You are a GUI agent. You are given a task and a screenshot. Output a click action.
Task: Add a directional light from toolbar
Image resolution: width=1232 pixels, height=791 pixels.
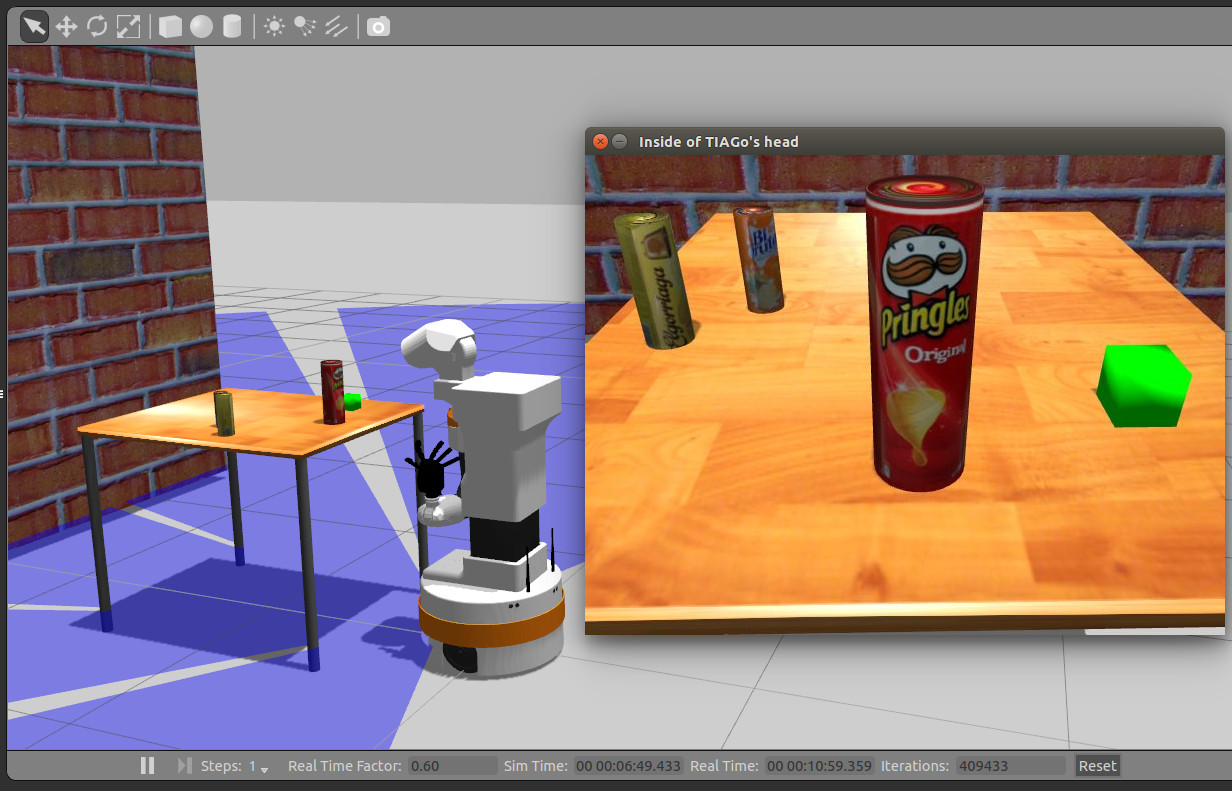pyautogui.click(x=336, y=27)
